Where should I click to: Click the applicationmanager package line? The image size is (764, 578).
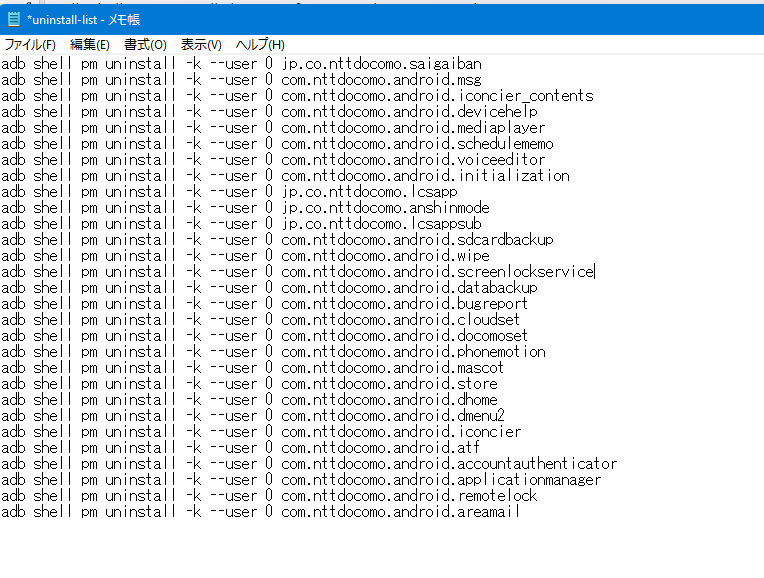coord(301,480)
